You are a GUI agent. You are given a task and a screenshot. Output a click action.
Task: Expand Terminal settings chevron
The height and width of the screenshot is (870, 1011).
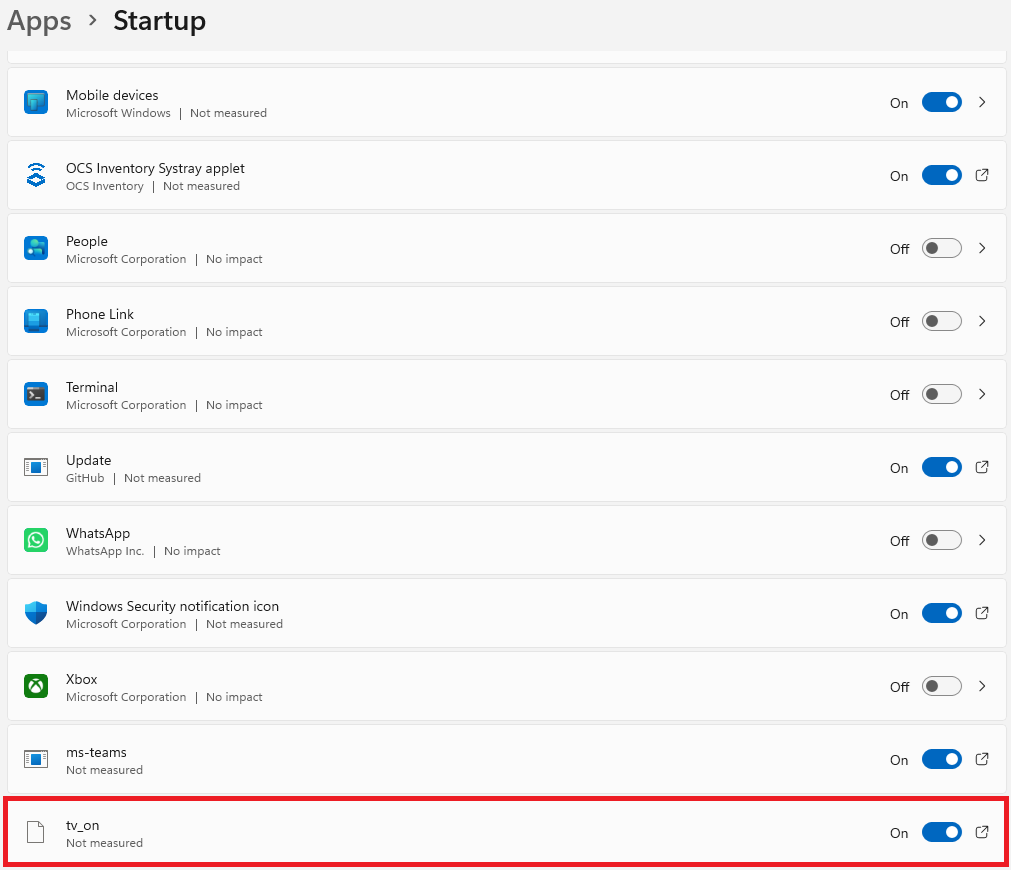pyautogui.click(x=982, y=393)
